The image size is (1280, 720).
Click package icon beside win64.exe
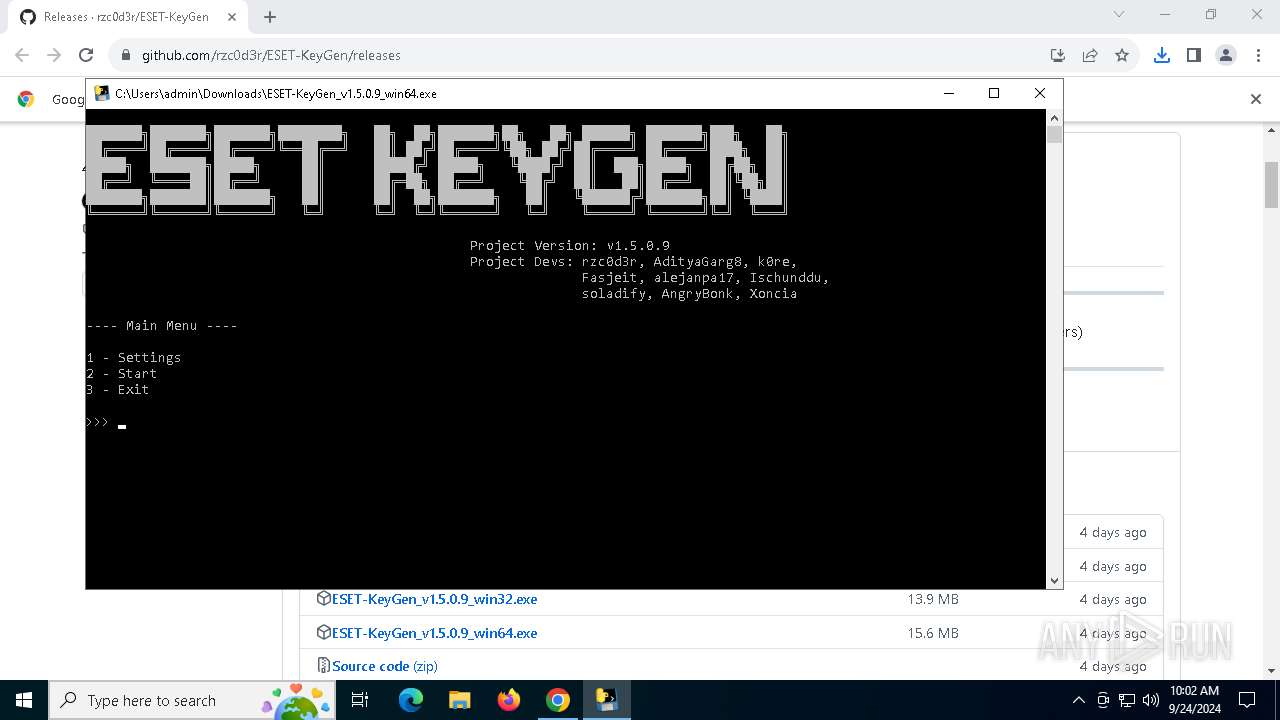pos(324,633)
